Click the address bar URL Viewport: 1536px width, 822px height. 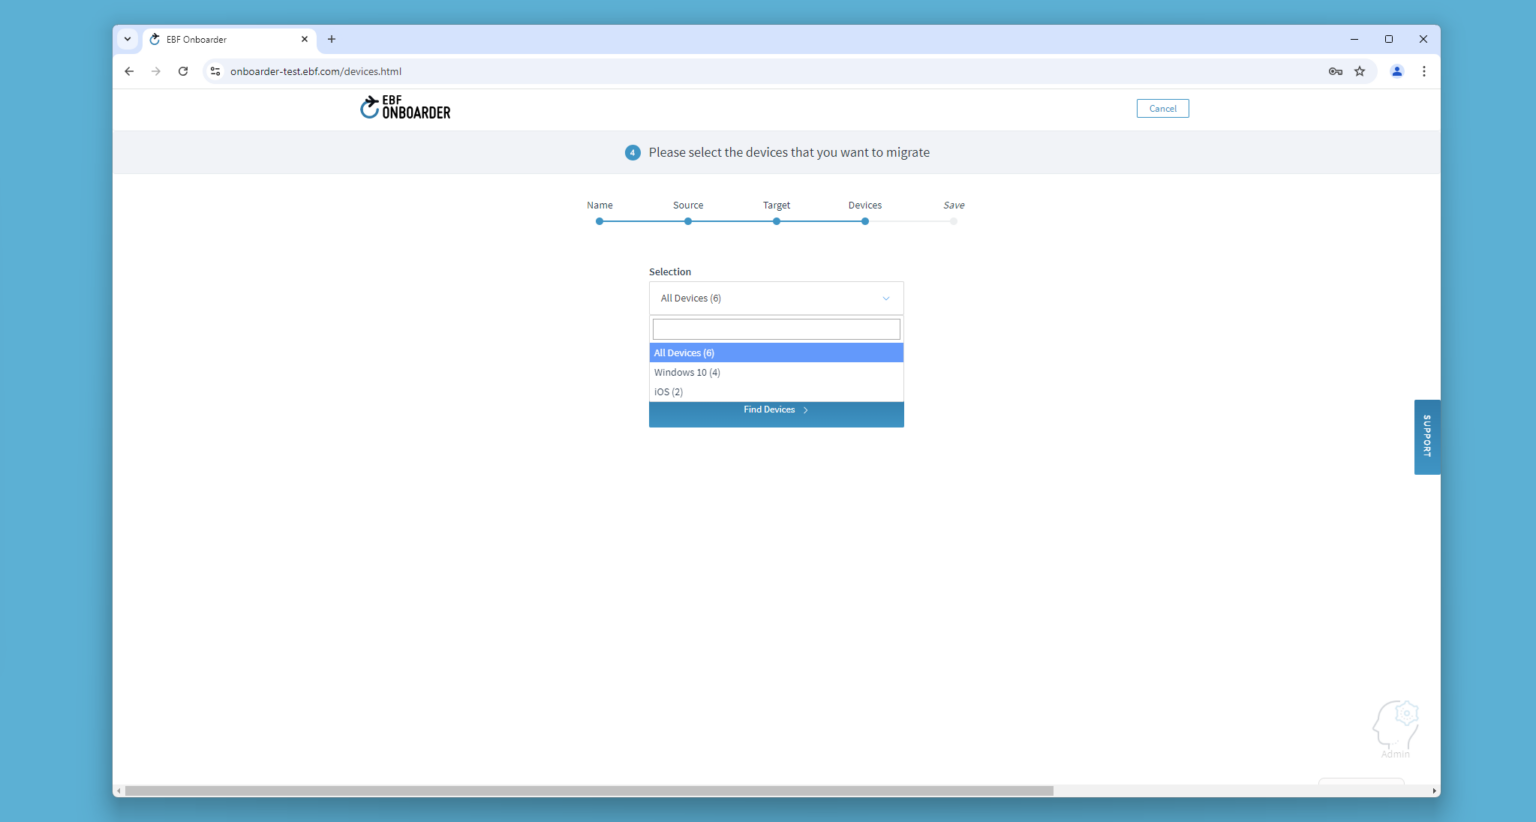(x=316, y=71)
